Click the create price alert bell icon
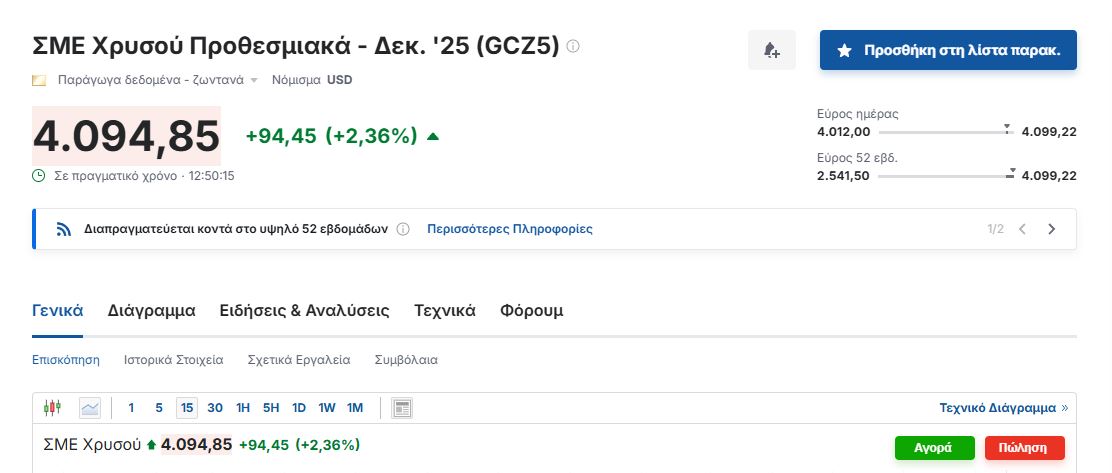This screenshot has height=473, width=1112. point(771,50)
